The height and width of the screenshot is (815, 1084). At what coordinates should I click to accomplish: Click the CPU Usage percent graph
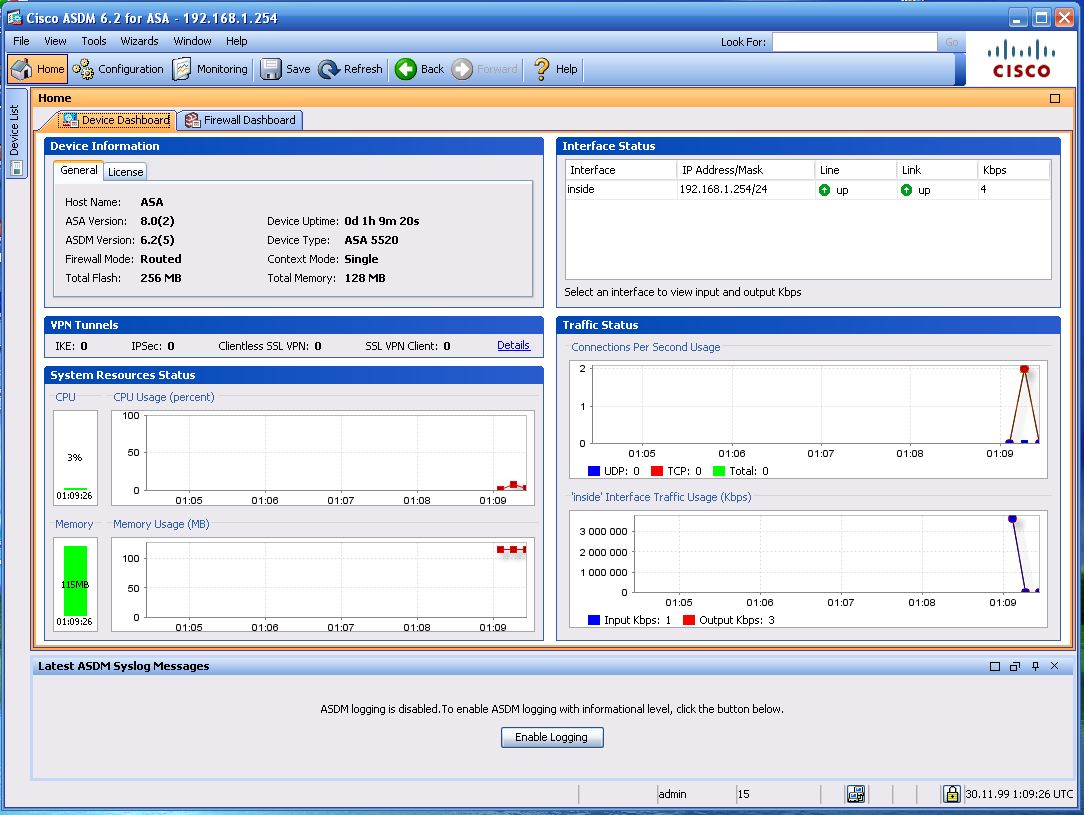pyautogui.click(x=323, y=458)
